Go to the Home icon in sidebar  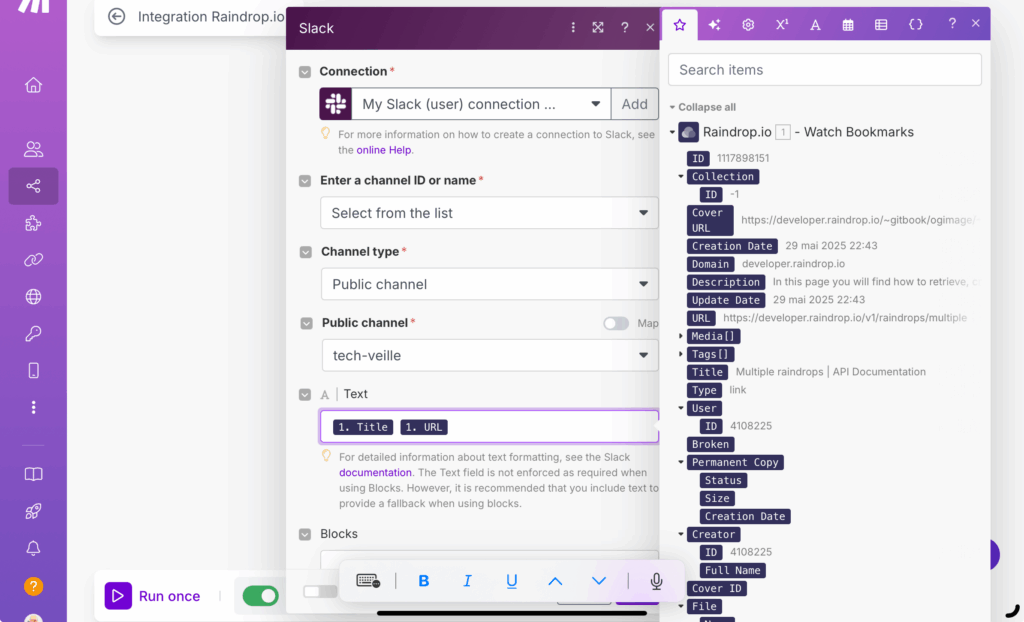pos(33,85)
